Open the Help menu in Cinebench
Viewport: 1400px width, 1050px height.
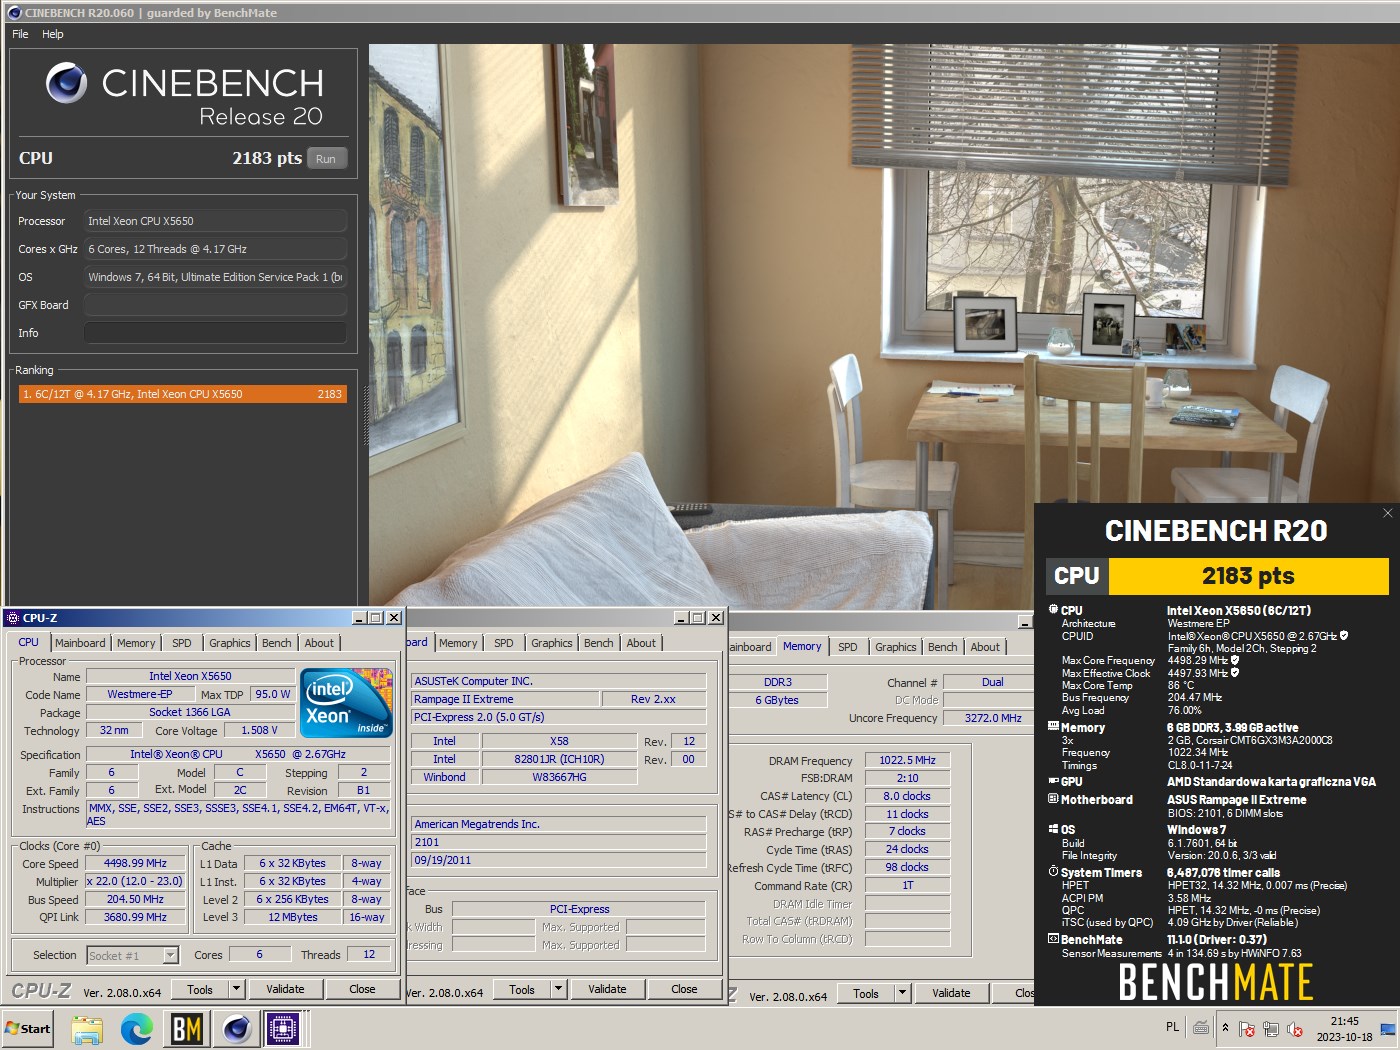pos(53,34)
